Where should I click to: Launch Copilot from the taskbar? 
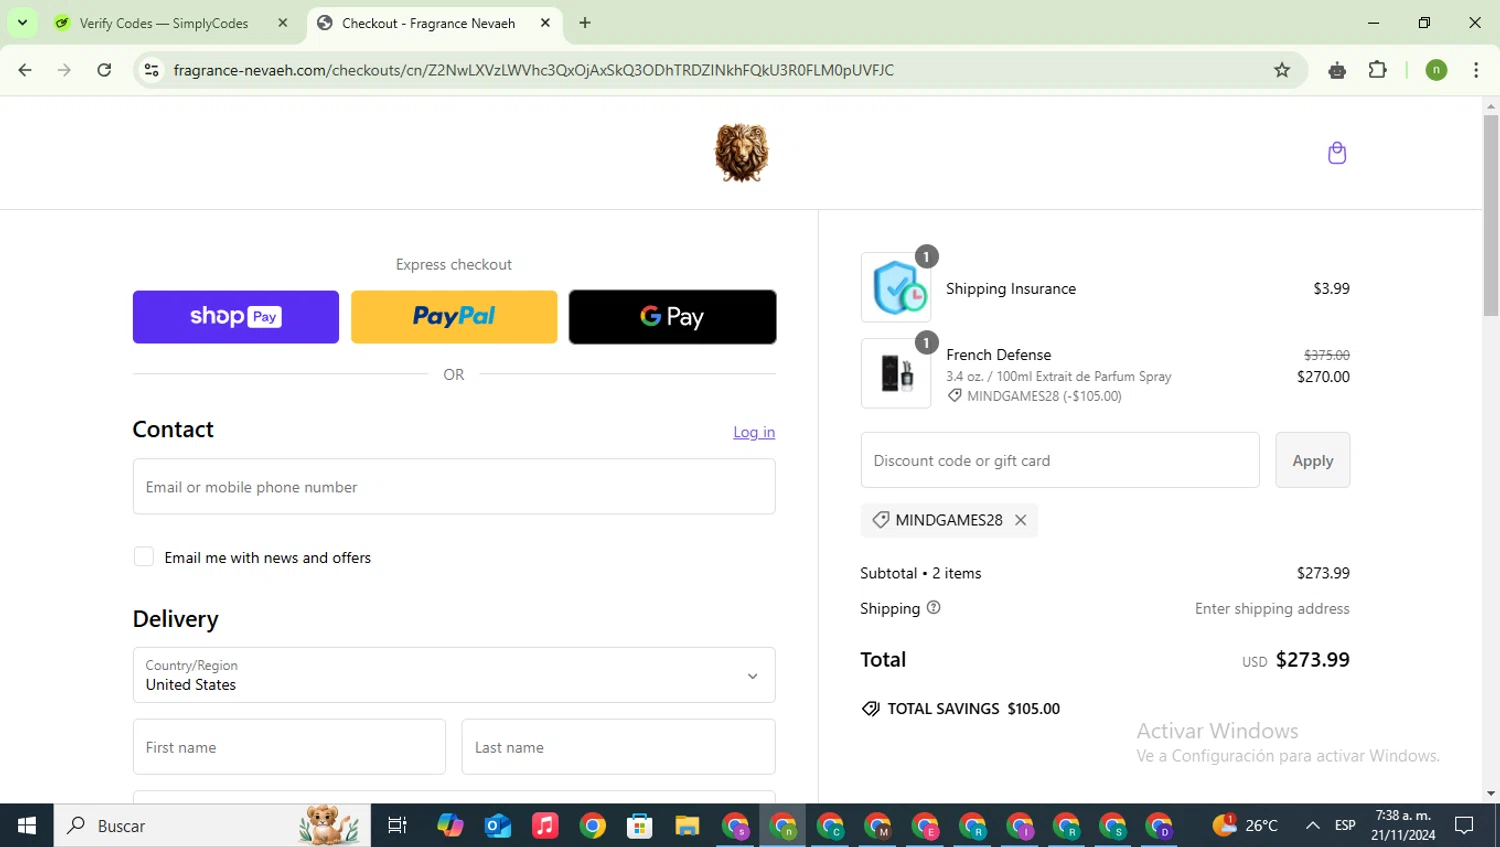[450, 826]
